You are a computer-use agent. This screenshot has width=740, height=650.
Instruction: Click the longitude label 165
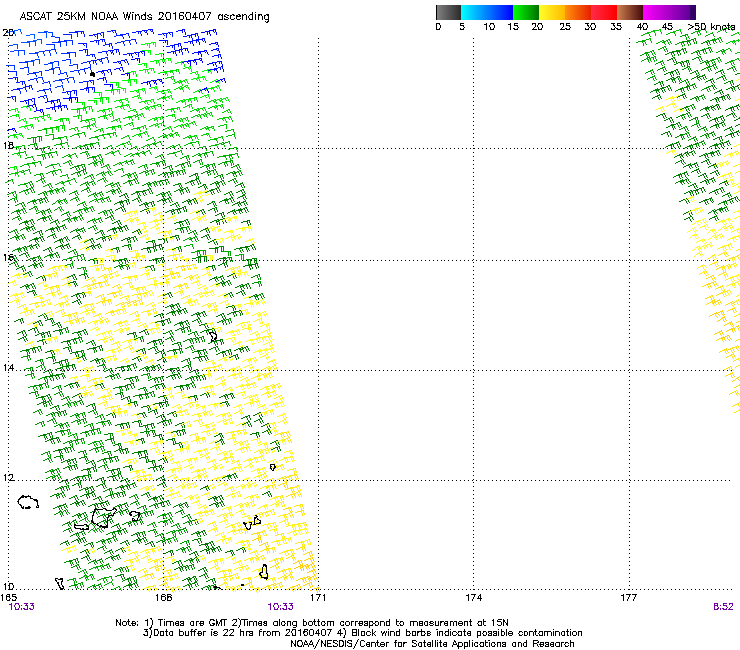[8, 598]
